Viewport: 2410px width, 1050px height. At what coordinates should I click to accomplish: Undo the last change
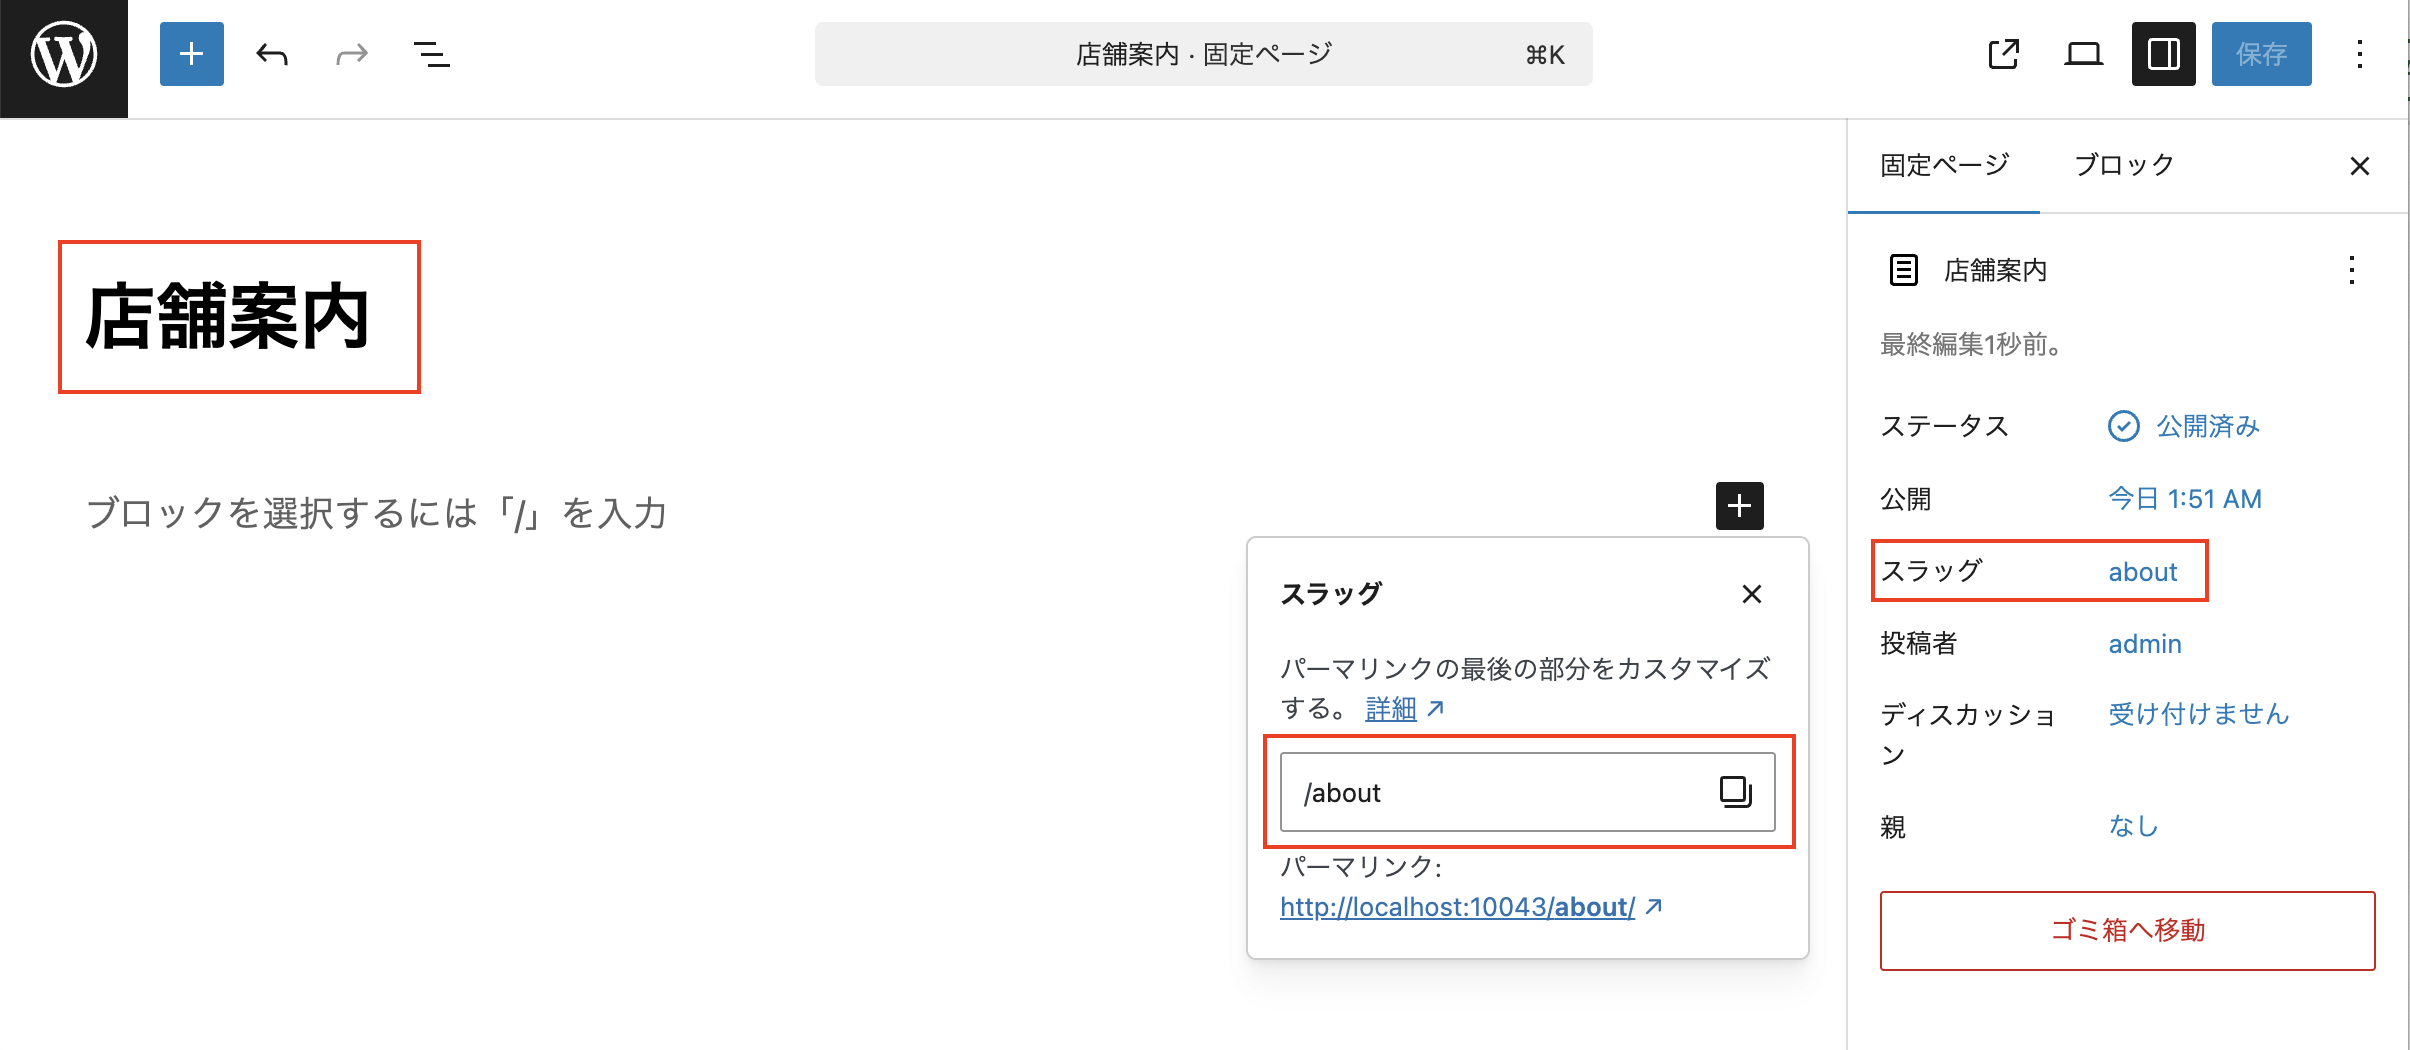(271, 54)
